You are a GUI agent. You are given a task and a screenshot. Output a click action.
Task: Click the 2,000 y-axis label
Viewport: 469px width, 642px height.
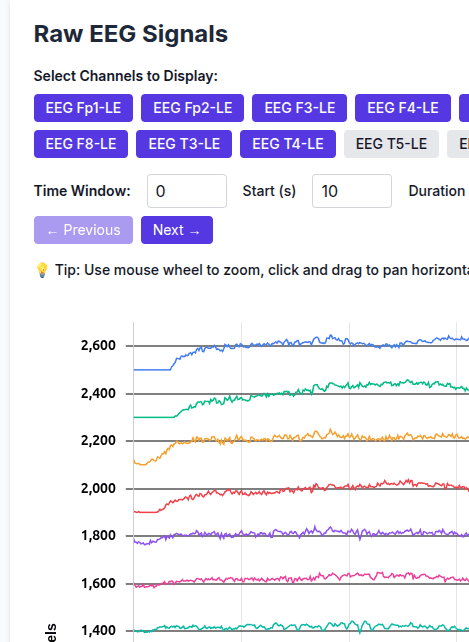point(98,488)
